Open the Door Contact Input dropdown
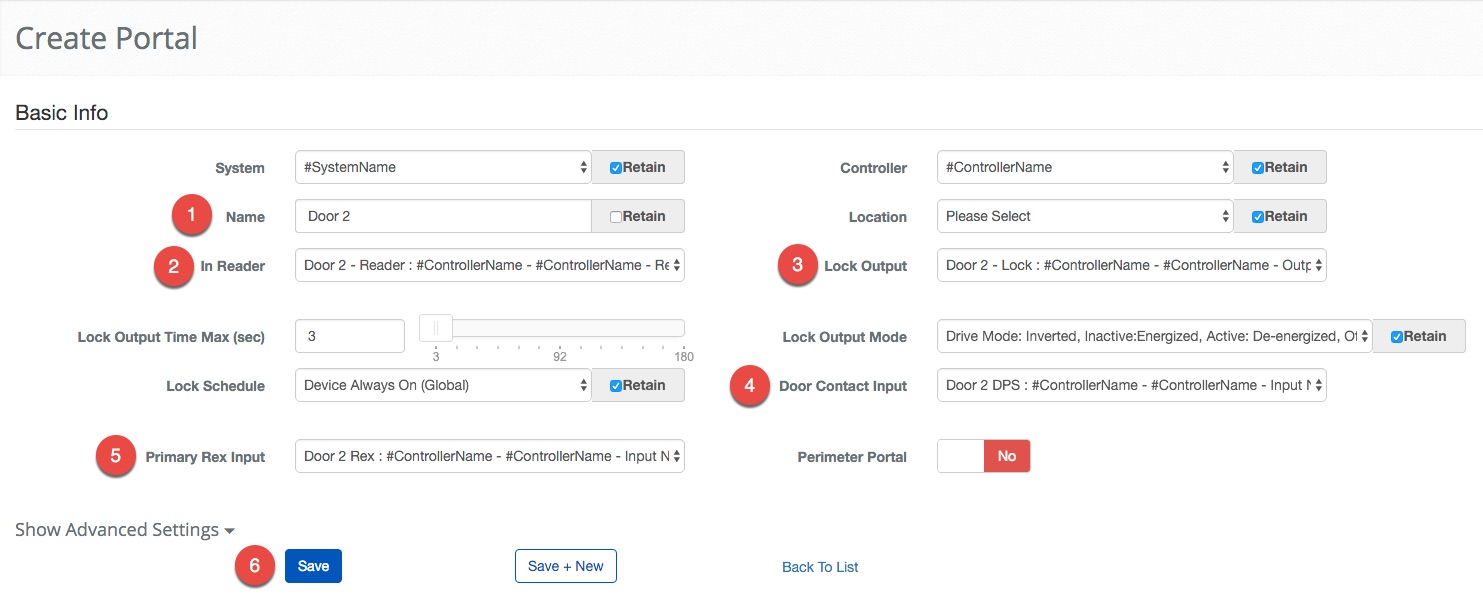Image resolution: width=1483 pixels, height=610 pixels. [x=1131, y=385]
